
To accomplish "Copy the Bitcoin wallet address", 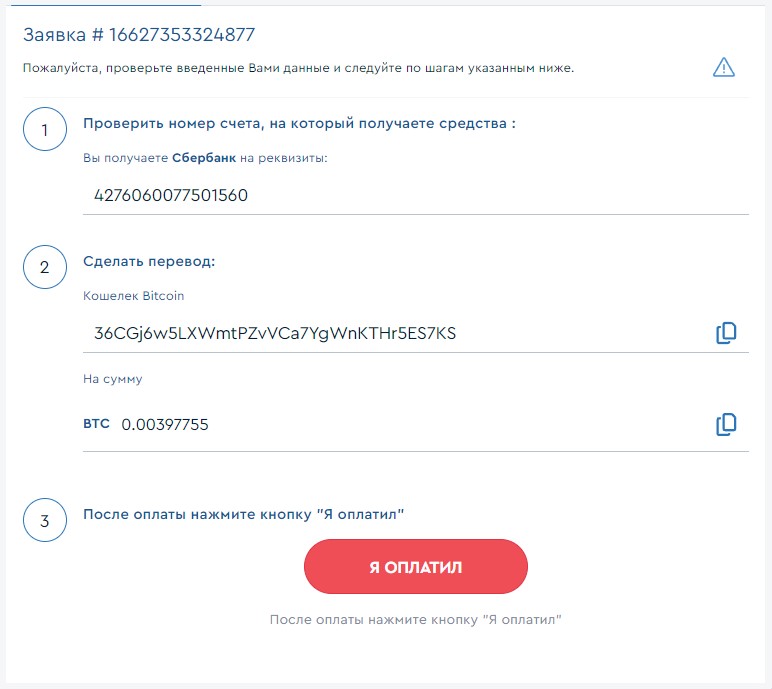I will point(726,333).
